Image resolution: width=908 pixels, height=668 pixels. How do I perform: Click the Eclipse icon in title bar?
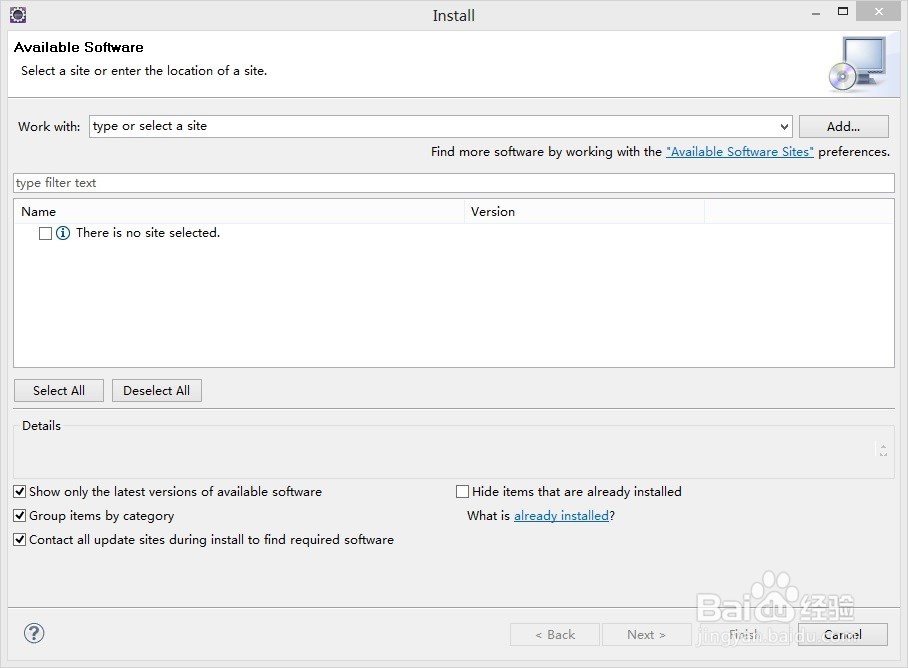(17, 15)
